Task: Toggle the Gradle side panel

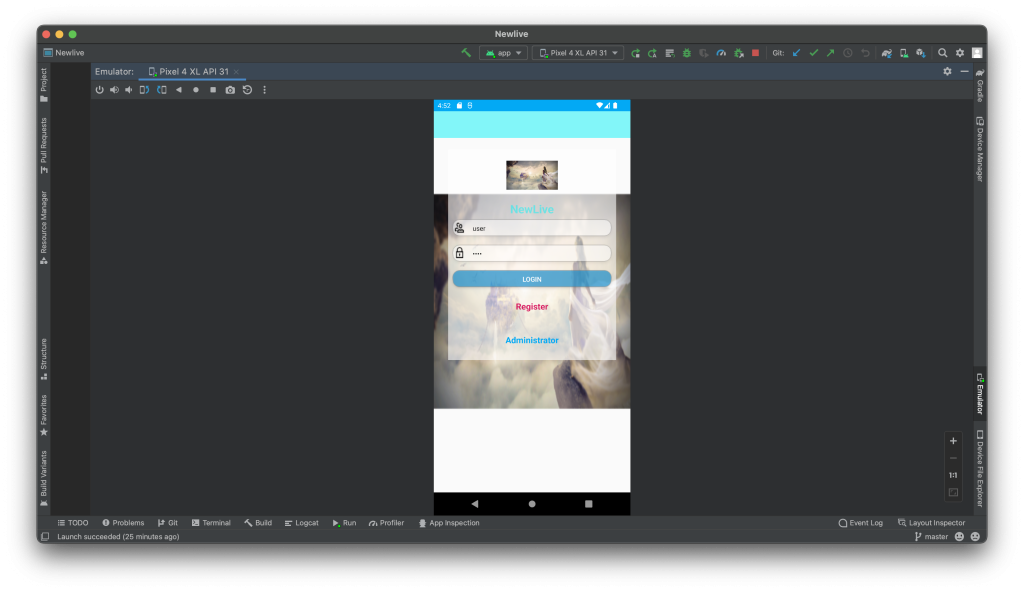Action: [980, 86]
